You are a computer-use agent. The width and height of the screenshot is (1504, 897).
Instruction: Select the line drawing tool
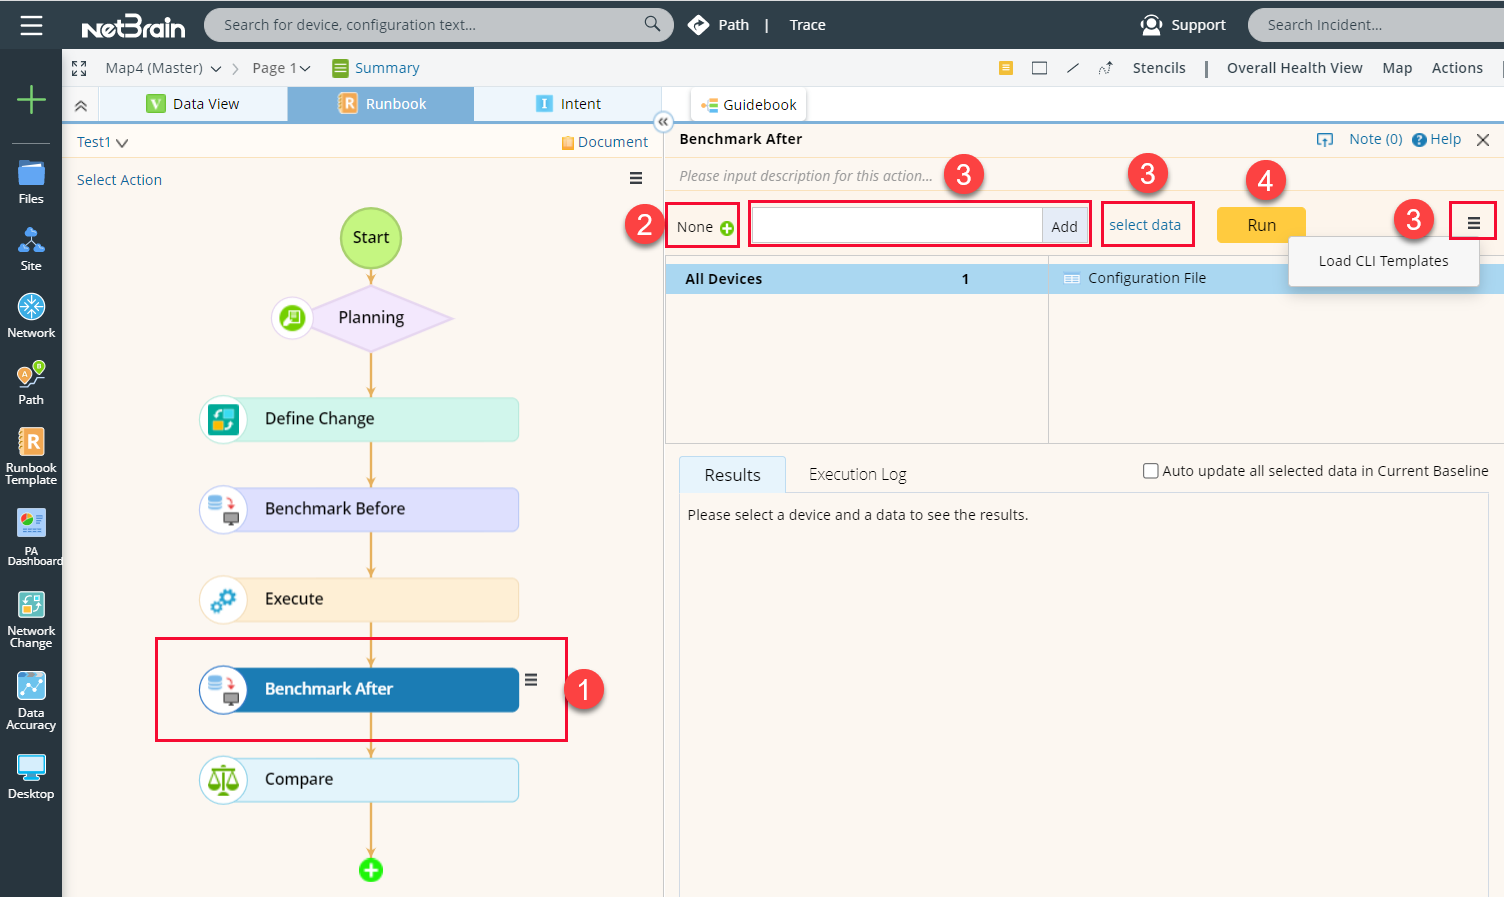point(1073,68)
